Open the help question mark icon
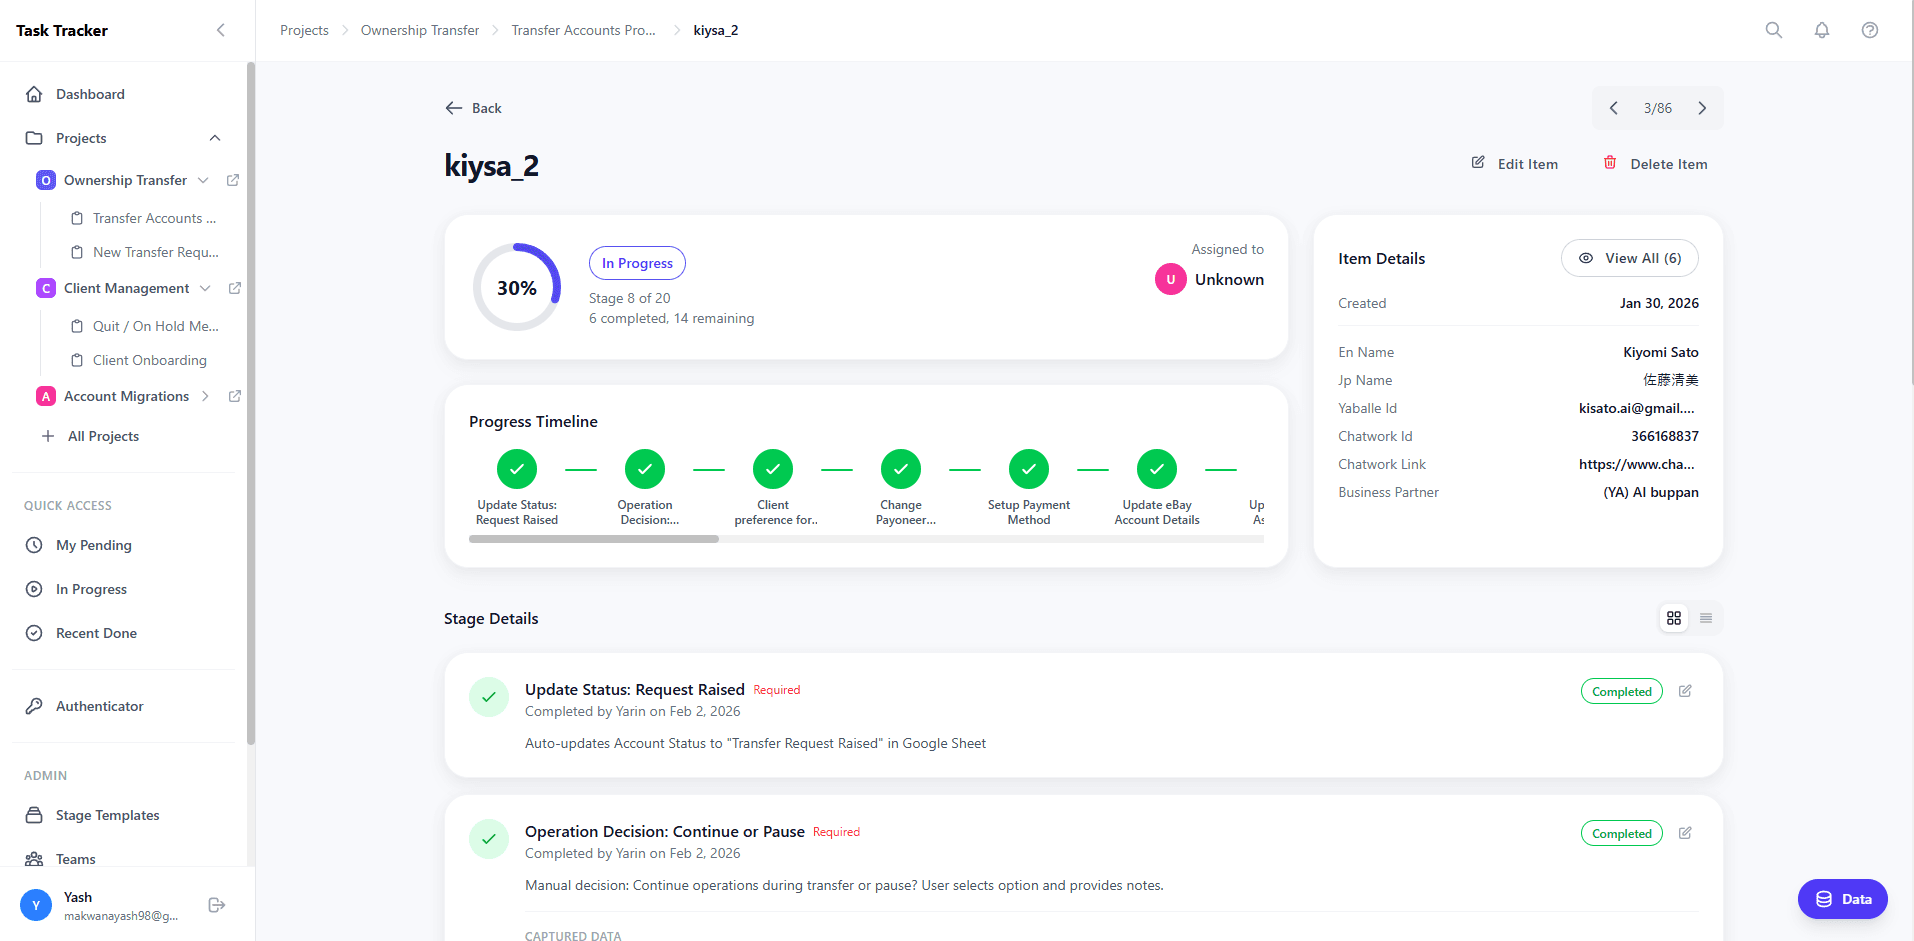 1869,30
